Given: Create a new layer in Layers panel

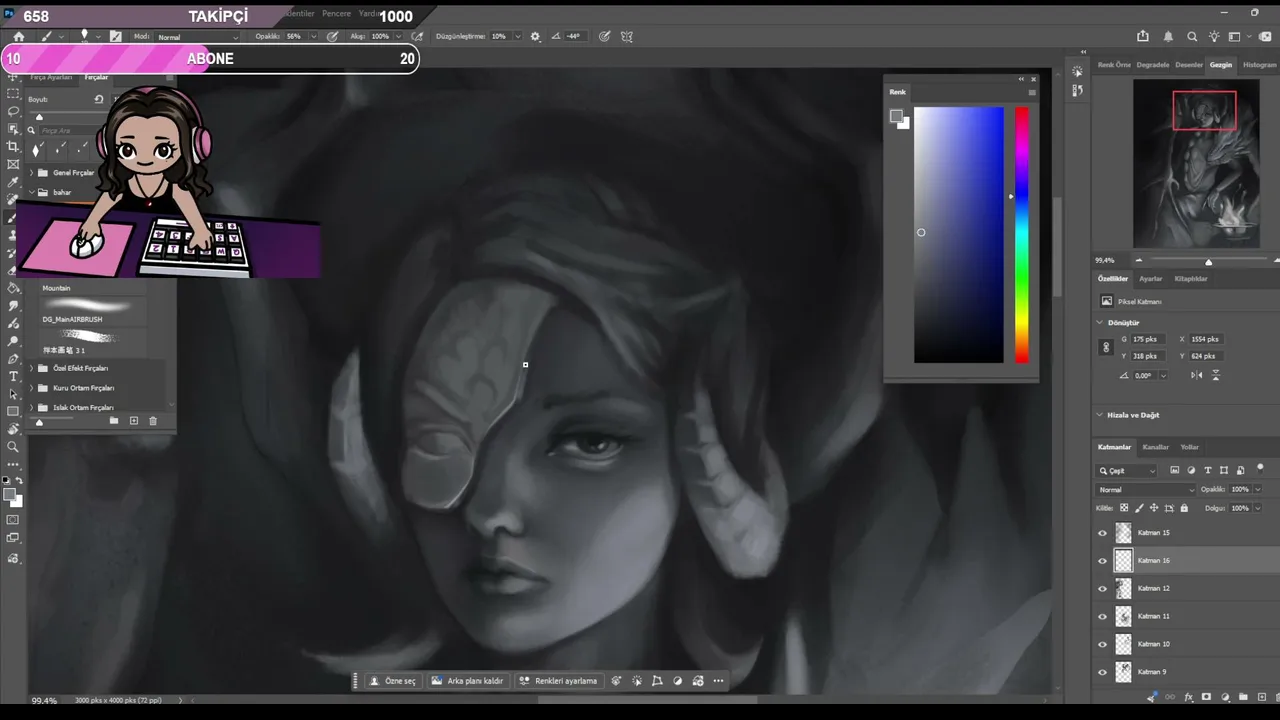Looking at the screenshot, I should 1261,696.
